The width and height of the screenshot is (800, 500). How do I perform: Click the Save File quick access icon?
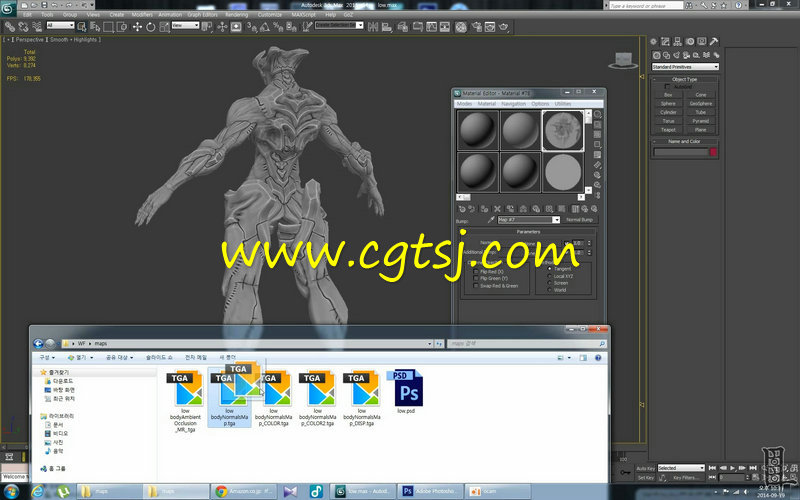pyautogui.click(x=44, y=5)
